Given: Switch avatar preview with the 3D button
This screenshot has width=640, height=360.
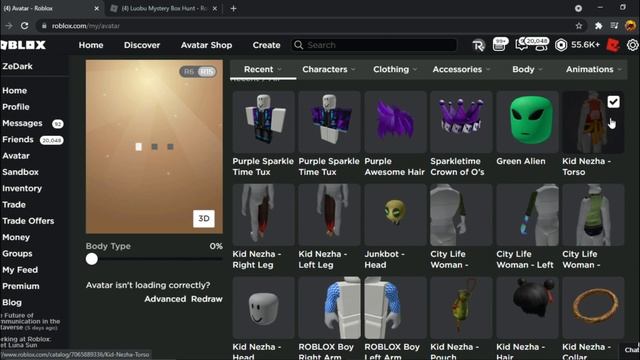Looking at the screenshot, I should click(x=204, y=218).
